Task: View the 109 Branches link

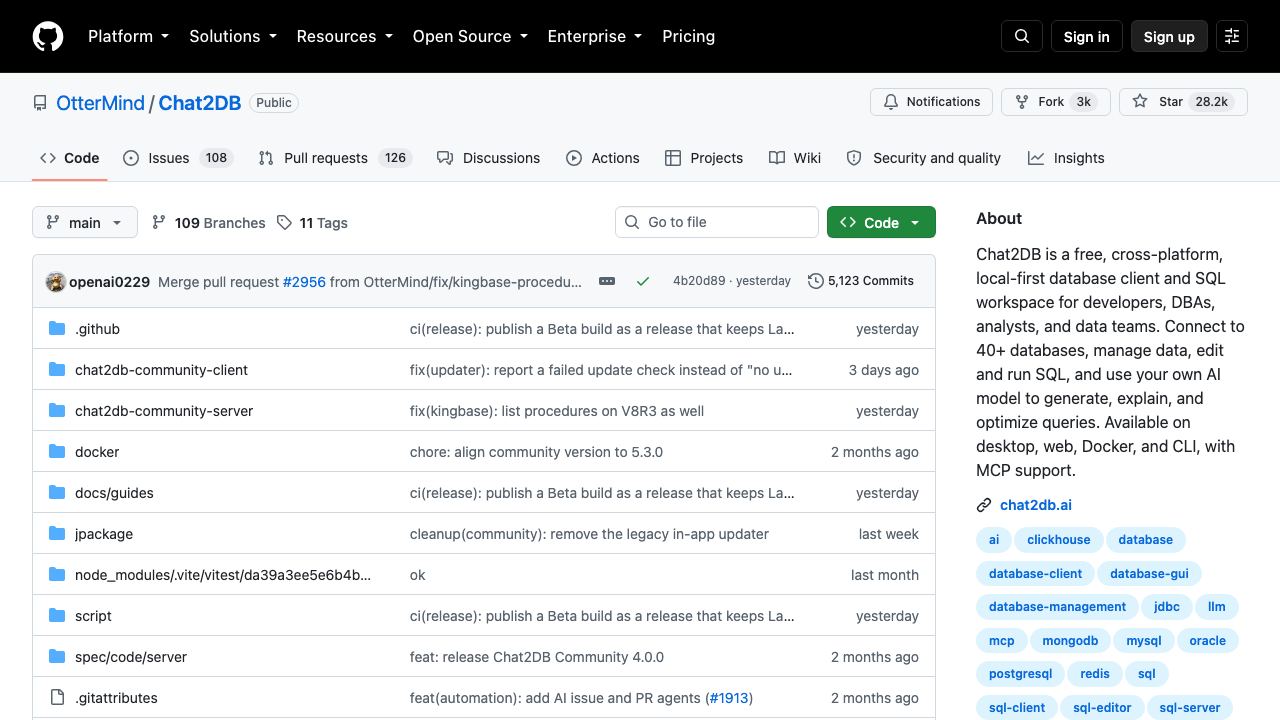Action: (x=208, y=223)
